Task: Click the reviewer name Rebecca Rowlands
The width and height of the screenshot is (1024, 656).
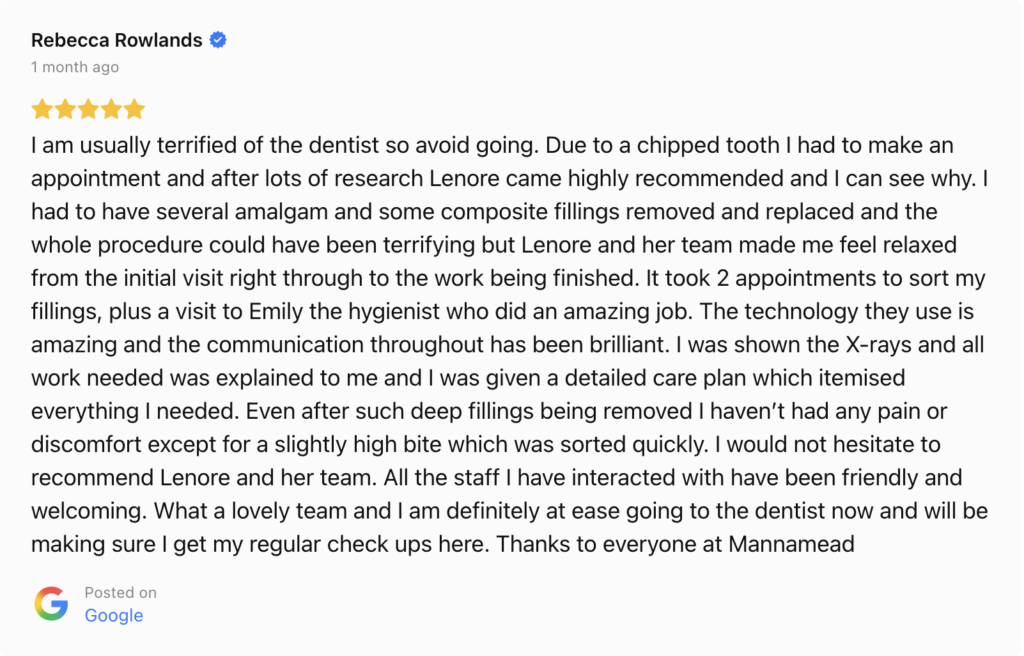Action: point(116,41)
